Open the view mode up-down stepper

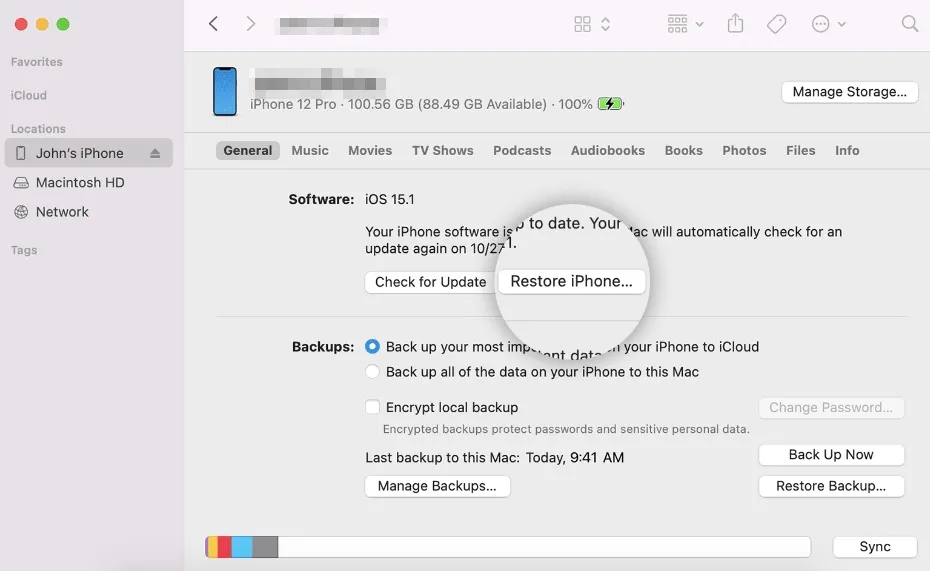coord(606,24)
